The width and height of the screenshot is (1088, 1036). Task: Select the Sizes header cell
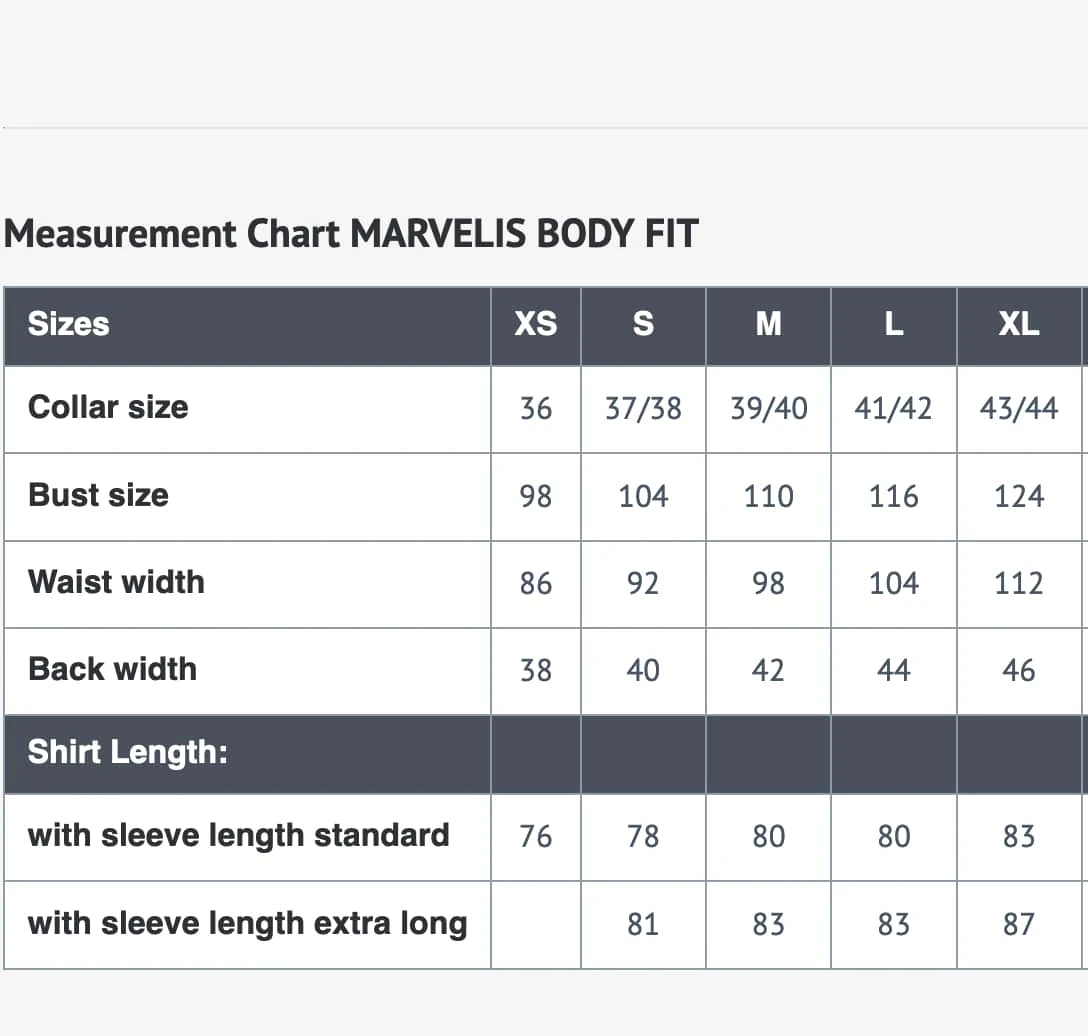[x=68, y=324]
